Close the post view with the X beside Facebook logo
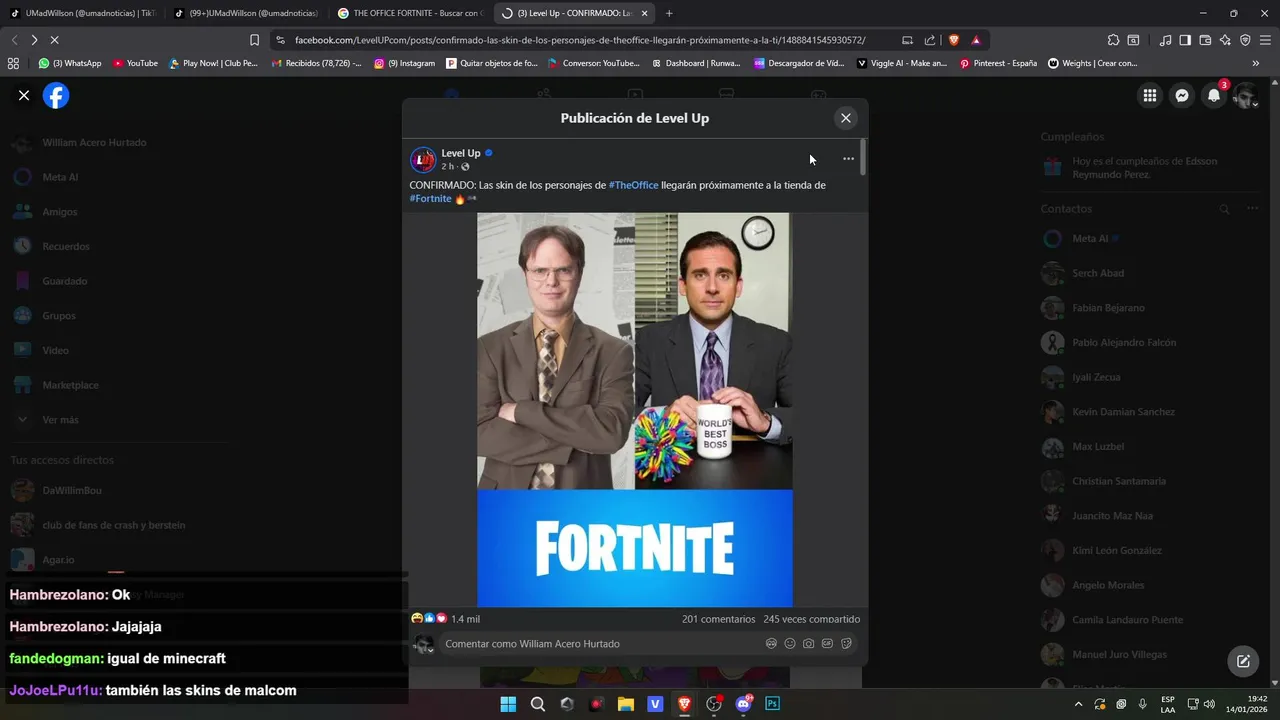 point(24,96)
